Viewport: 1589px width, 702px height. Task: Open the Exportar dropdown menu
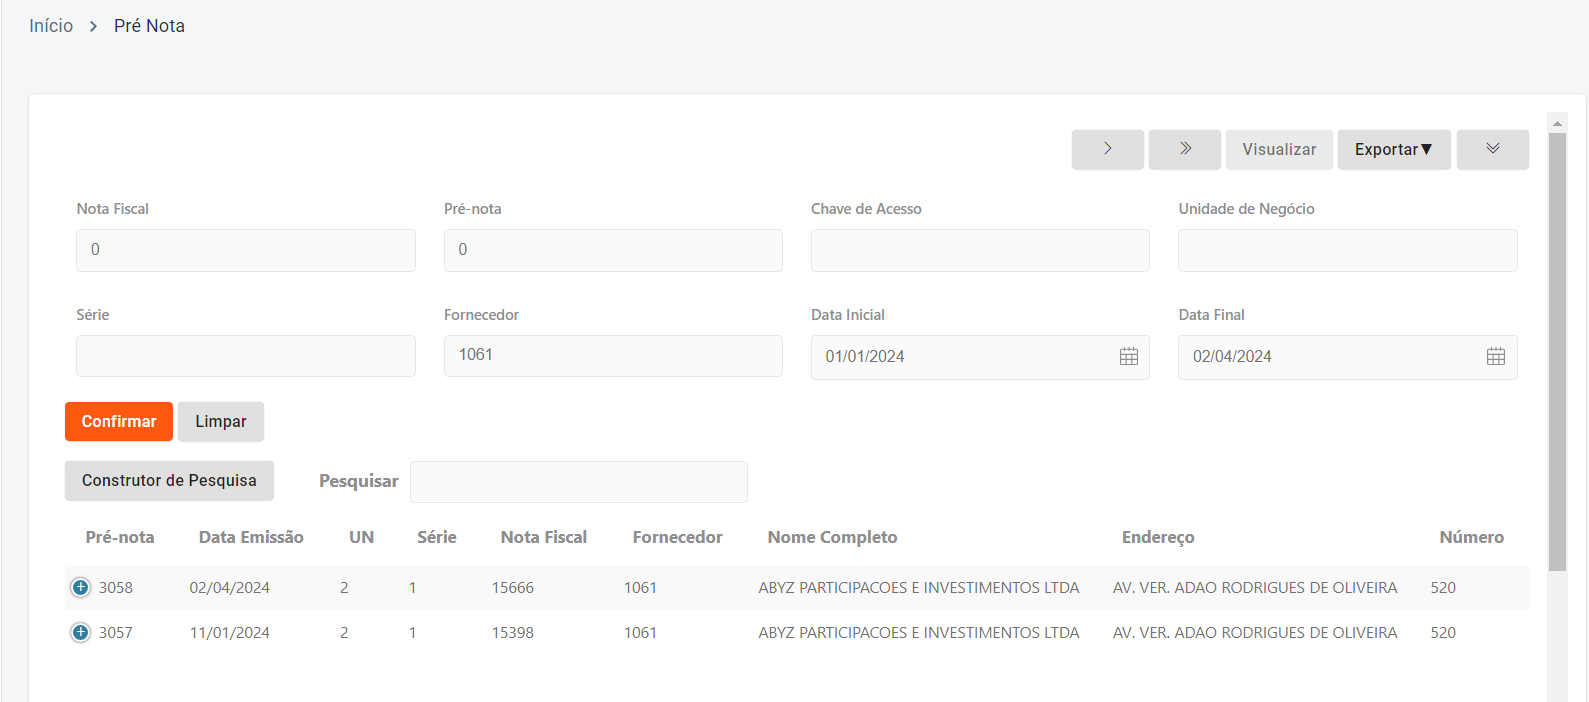1393,150
